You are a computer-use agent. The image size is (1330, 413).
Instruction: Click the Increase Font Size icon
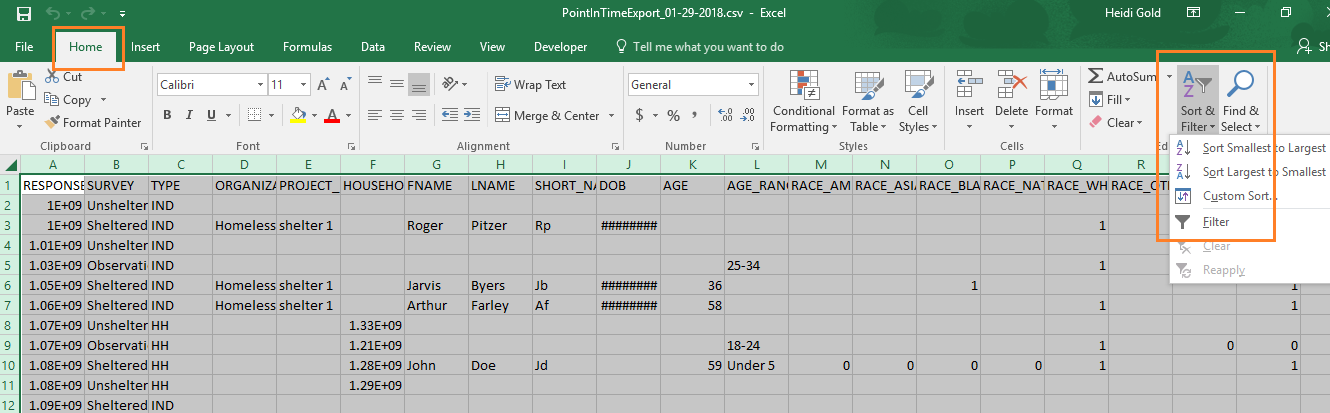point(323,85)
